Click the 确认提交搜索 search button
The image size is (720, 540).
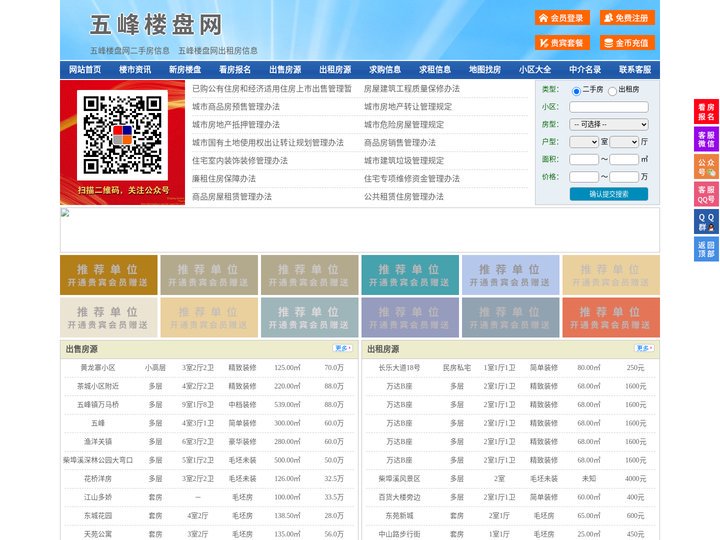tap(609, 194)
